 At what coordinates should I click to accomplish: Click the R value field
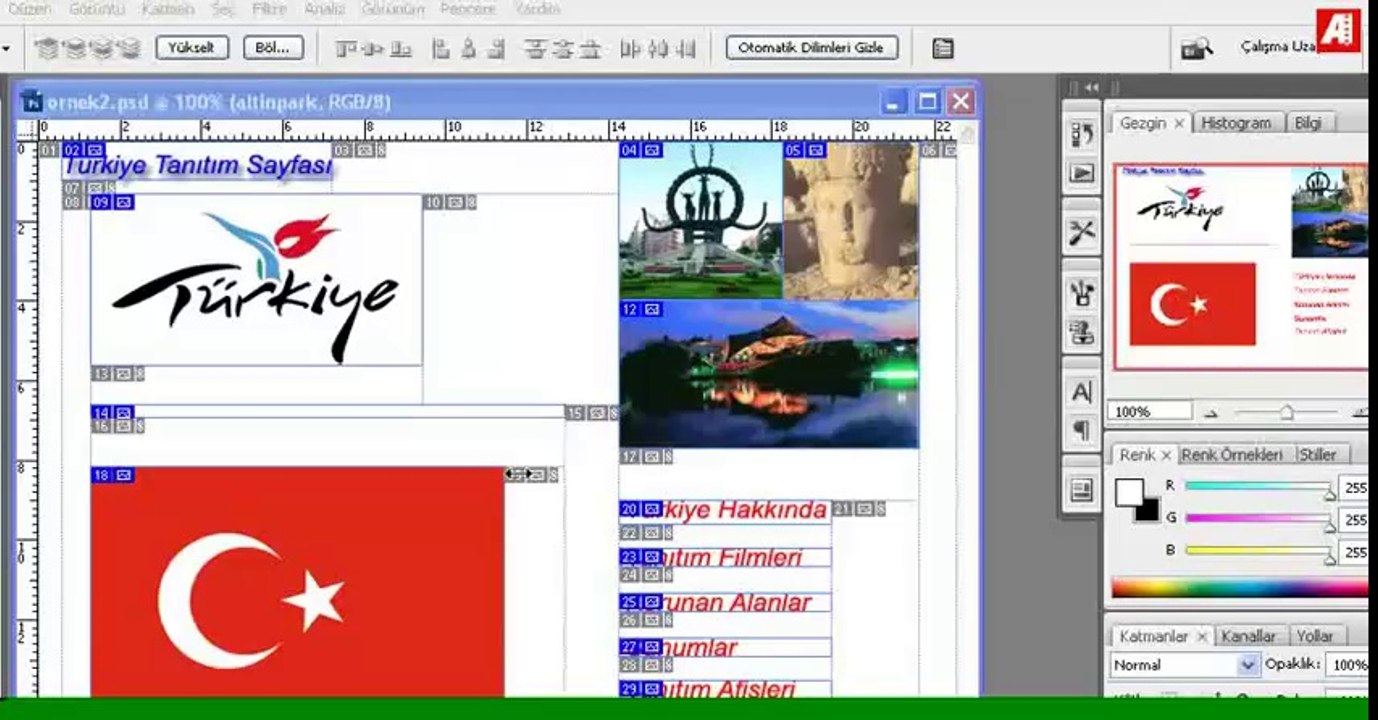pos(1353,488)
